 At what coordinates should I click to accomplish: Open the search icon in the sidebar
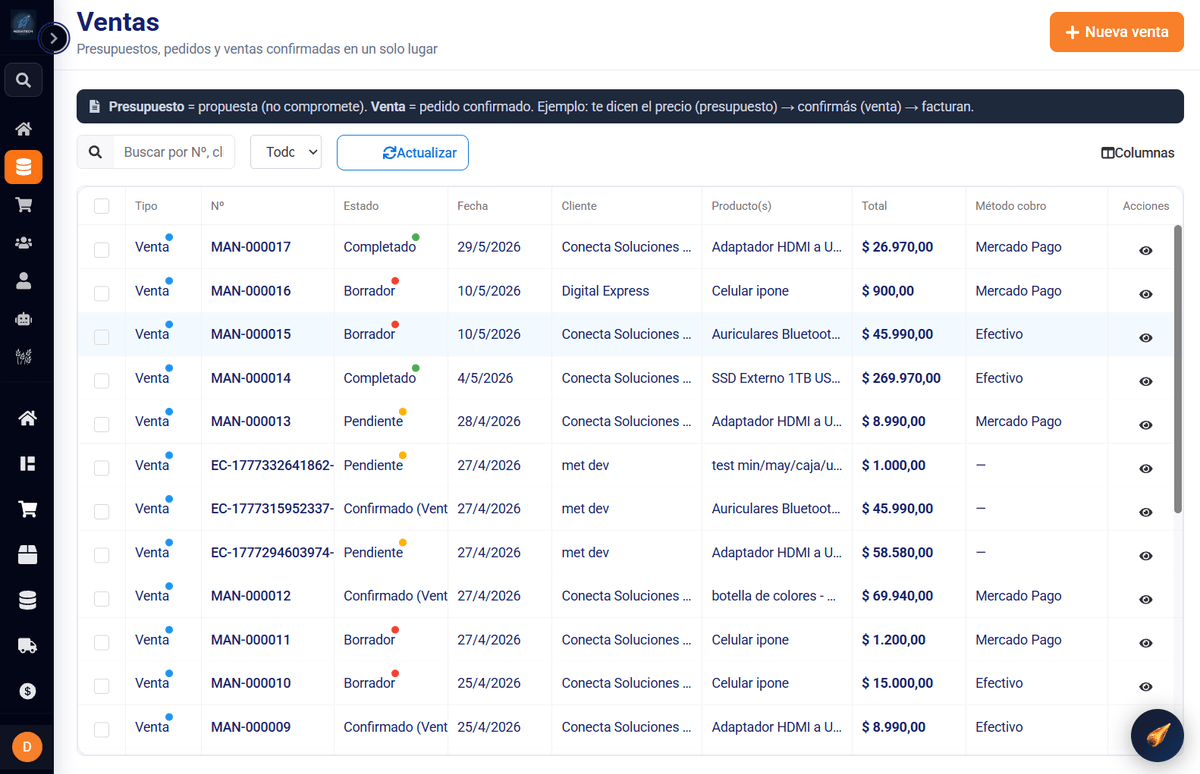[x=23, y=80]
